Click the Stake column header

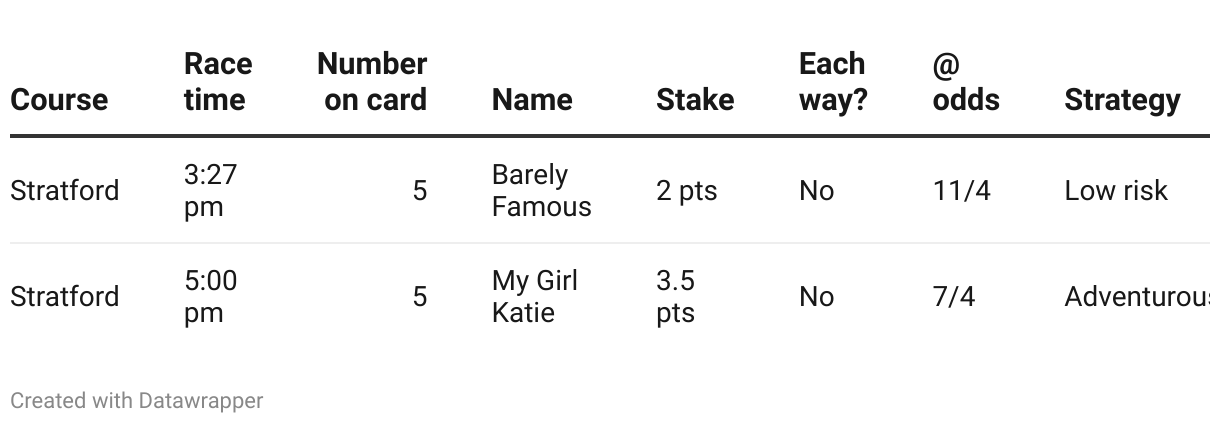(x=695, y=100)
